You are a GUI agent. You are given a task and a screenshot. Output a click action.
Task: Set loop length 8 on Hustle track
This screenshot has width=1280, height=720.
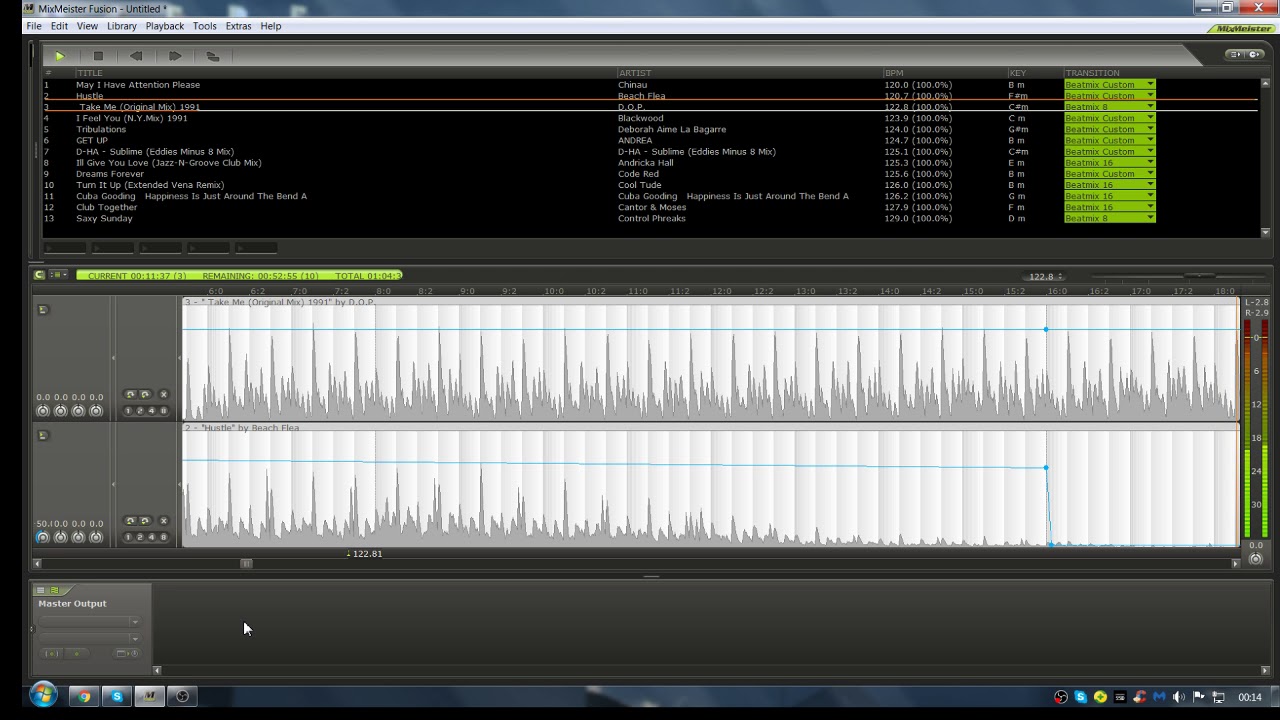coord(164,537)
